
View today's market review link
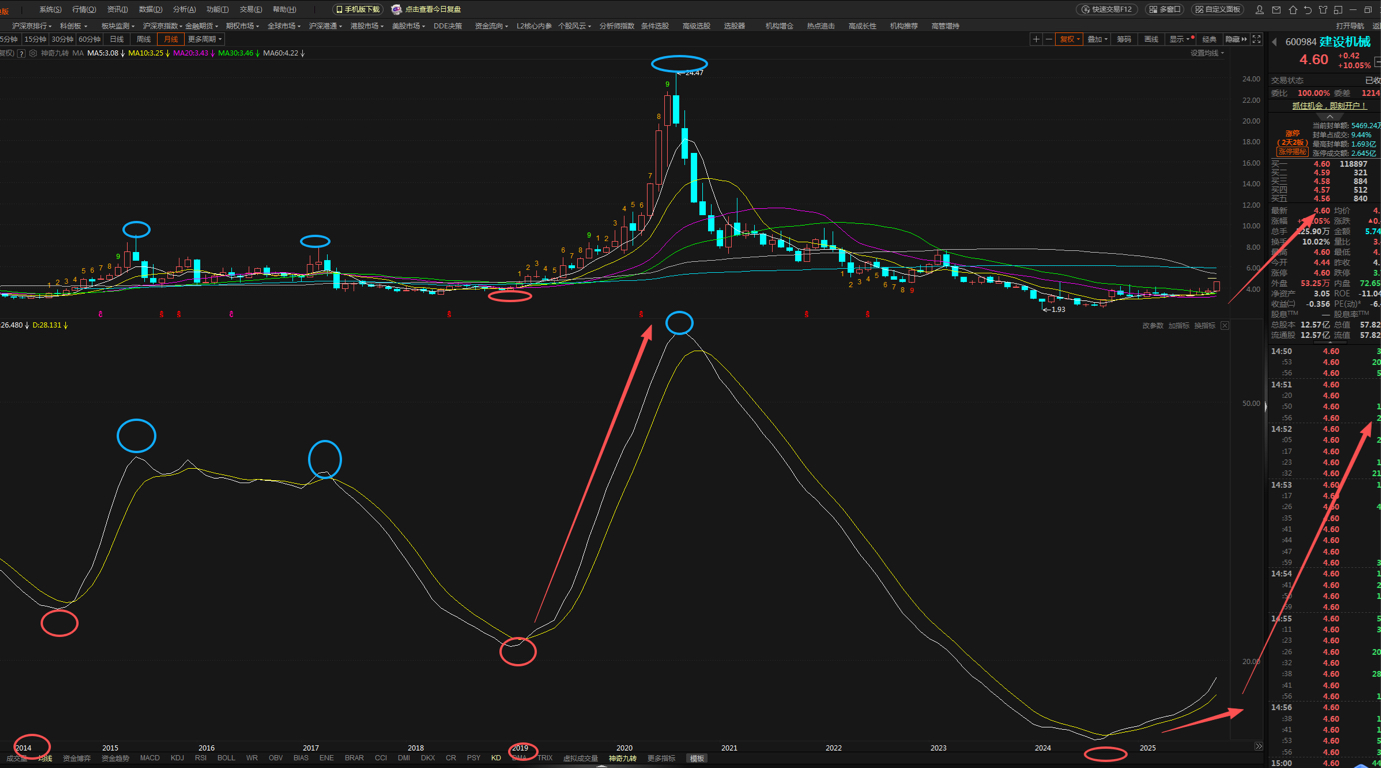(426, 9)
